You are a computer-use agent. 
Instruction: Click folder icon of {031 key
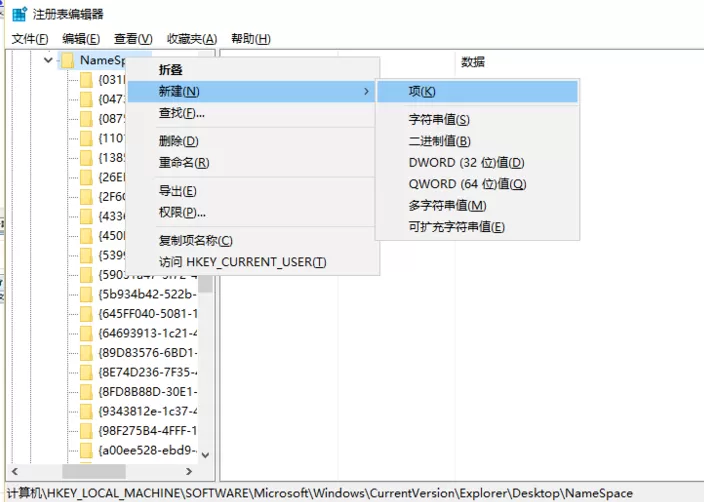click(x=86, y=80)
